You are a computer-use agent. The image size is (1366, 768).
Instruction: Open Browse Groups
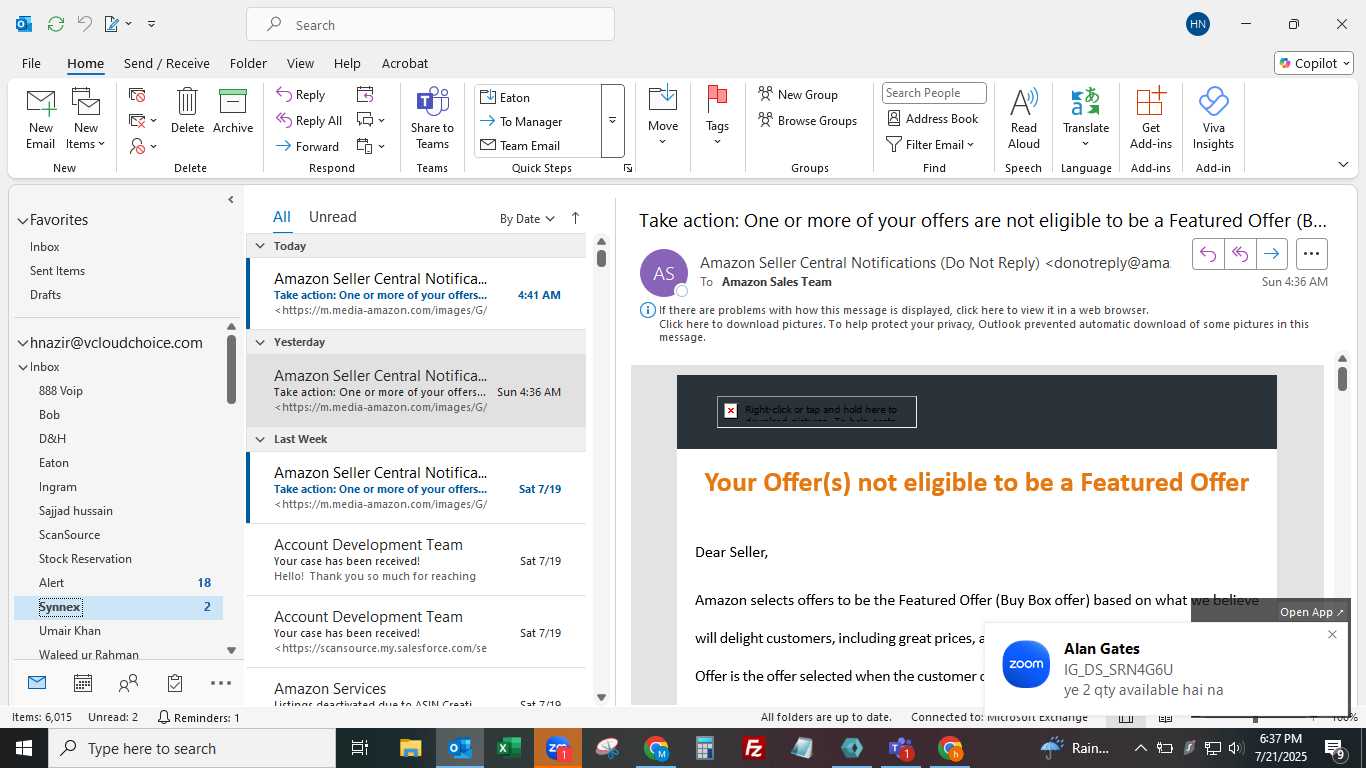808,120
